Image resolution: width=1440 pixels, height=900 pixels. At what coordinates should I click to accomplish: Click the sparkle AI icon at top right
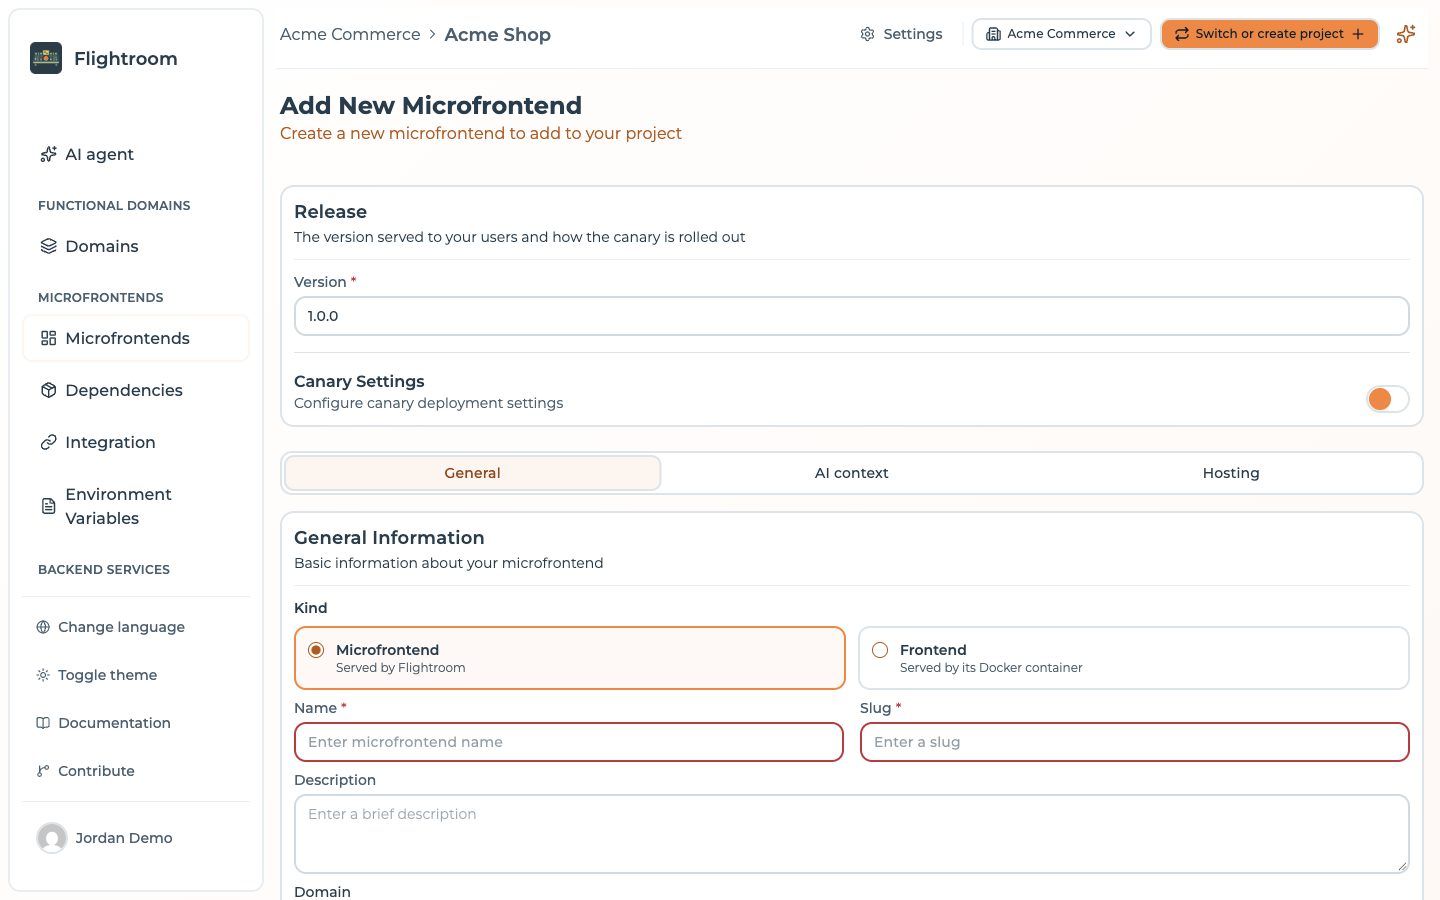[x=1406, y=34]
